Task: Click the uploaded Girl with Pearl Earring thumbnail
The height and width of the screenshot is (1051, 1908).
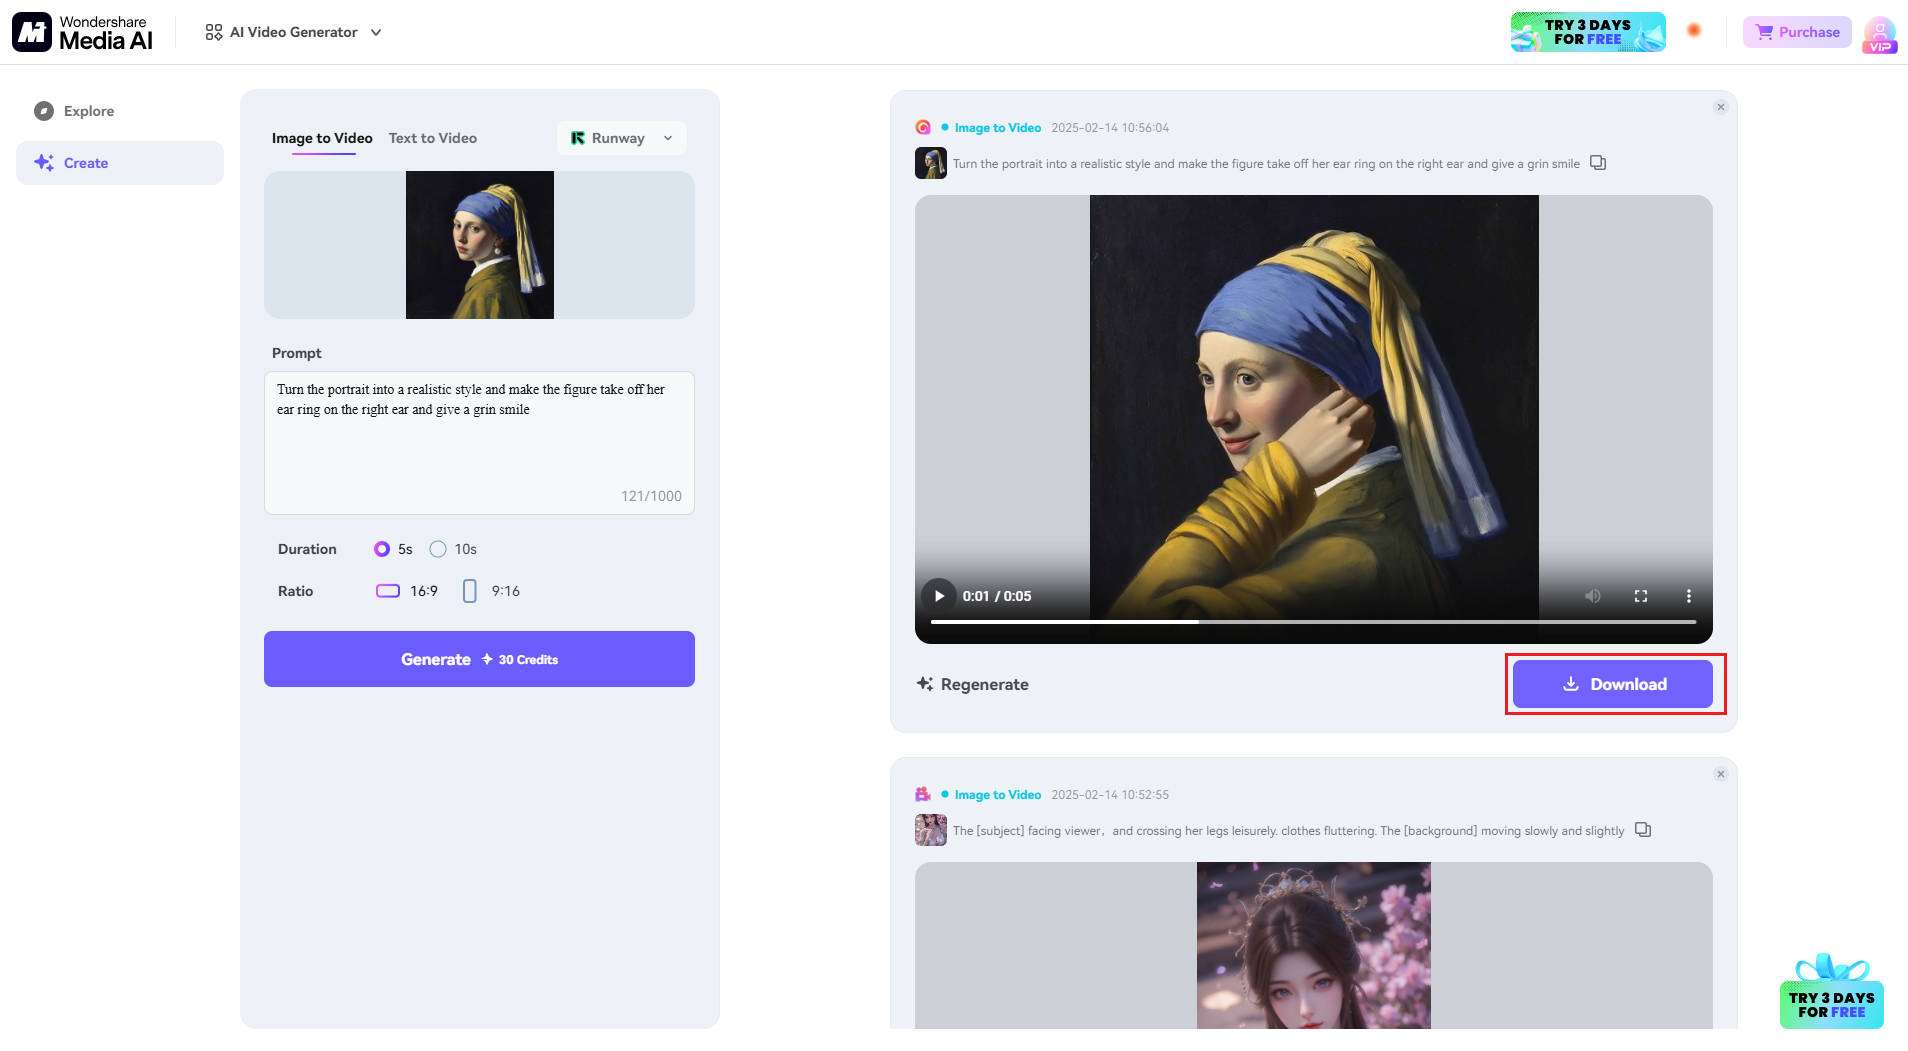Action: [x=480, y=245]
